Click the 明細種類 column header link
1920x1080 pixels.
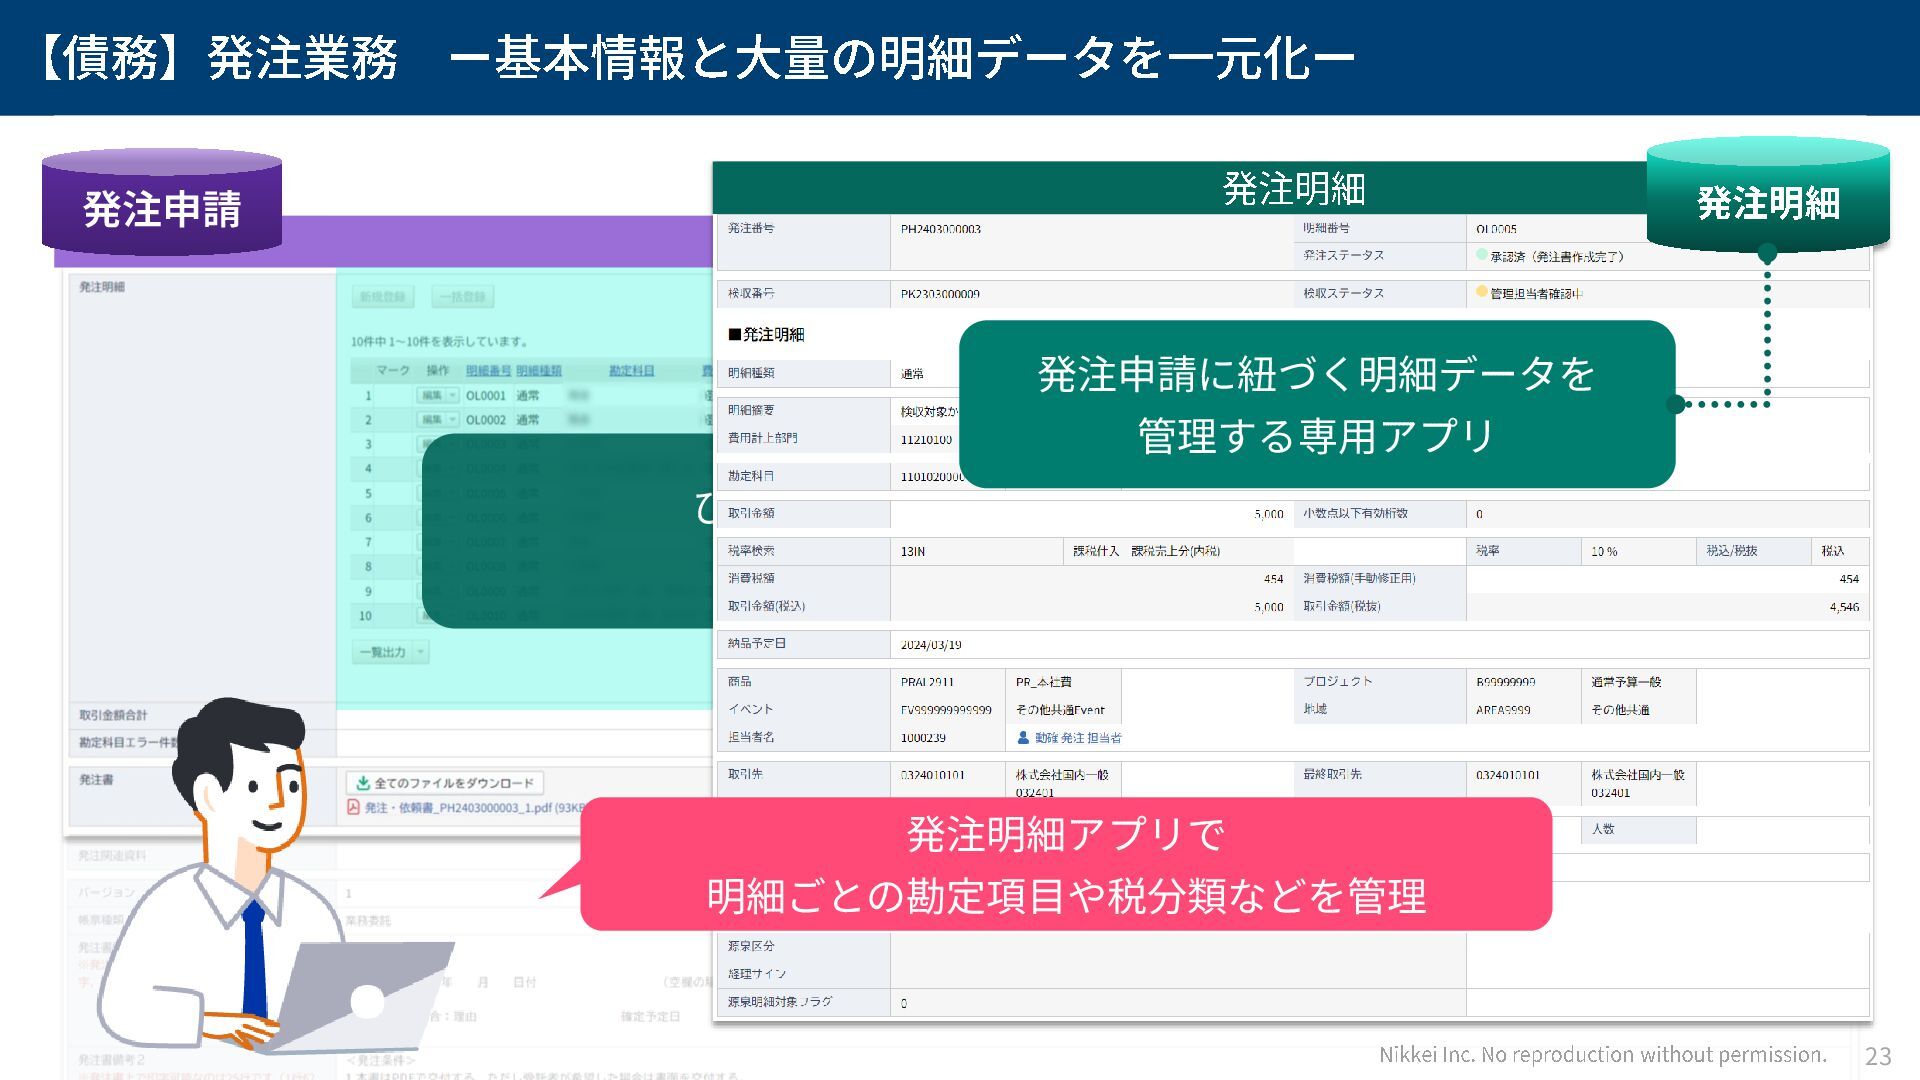(539, 371)
